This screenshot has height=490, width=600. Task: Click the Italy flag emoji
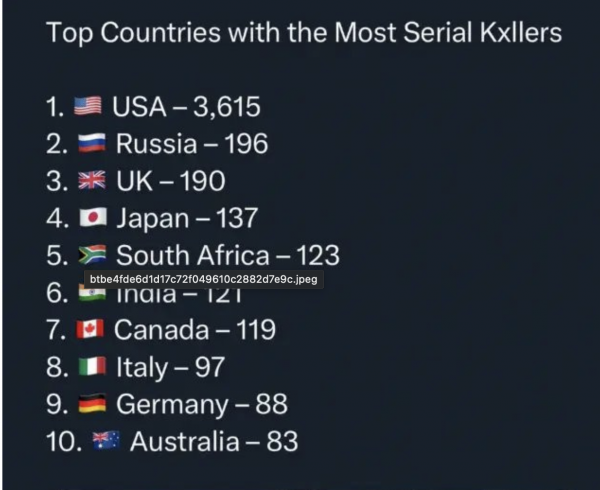point(92,366)
